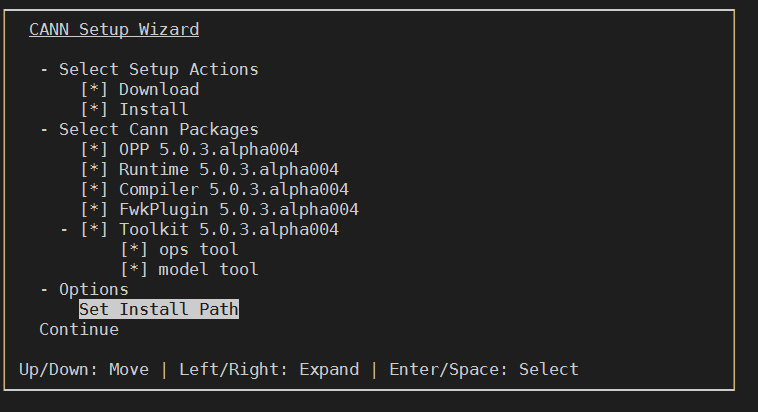The image size is (758, 412).
Task: Deselect the FwkPlugin 5.0.3.alpha004 checkbox
Action: click(x=94, y=210)
